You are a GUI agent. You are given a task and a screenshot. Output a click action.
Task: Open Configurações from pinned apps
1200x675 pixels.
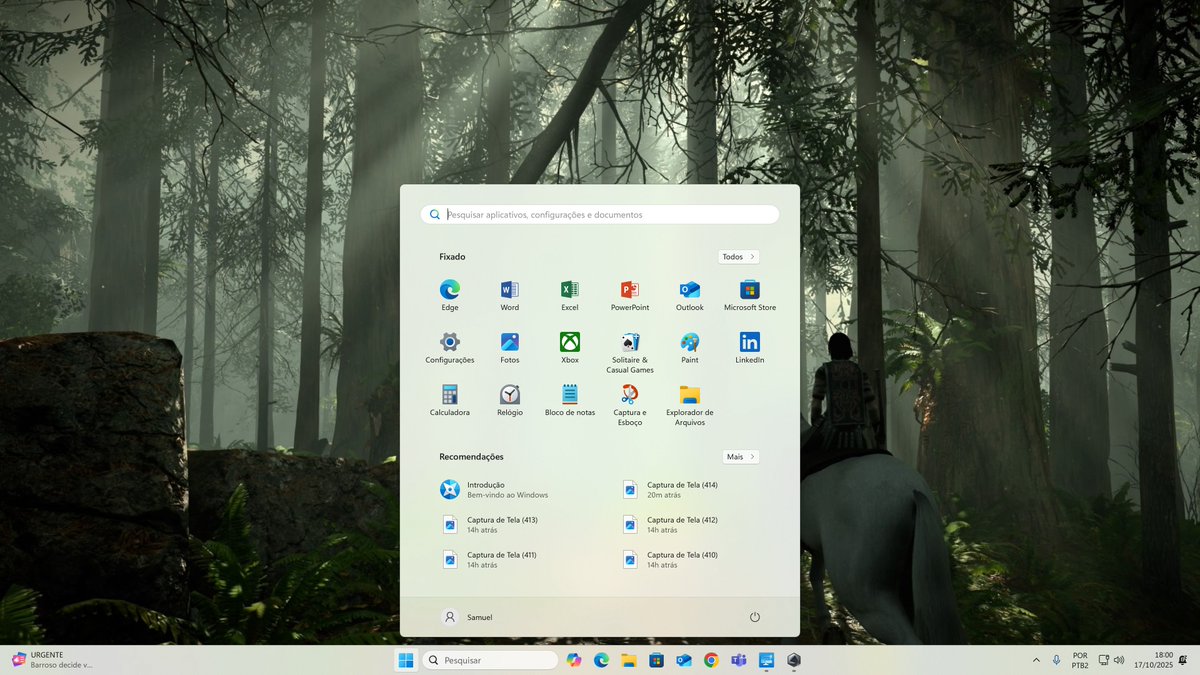[450, 347]
